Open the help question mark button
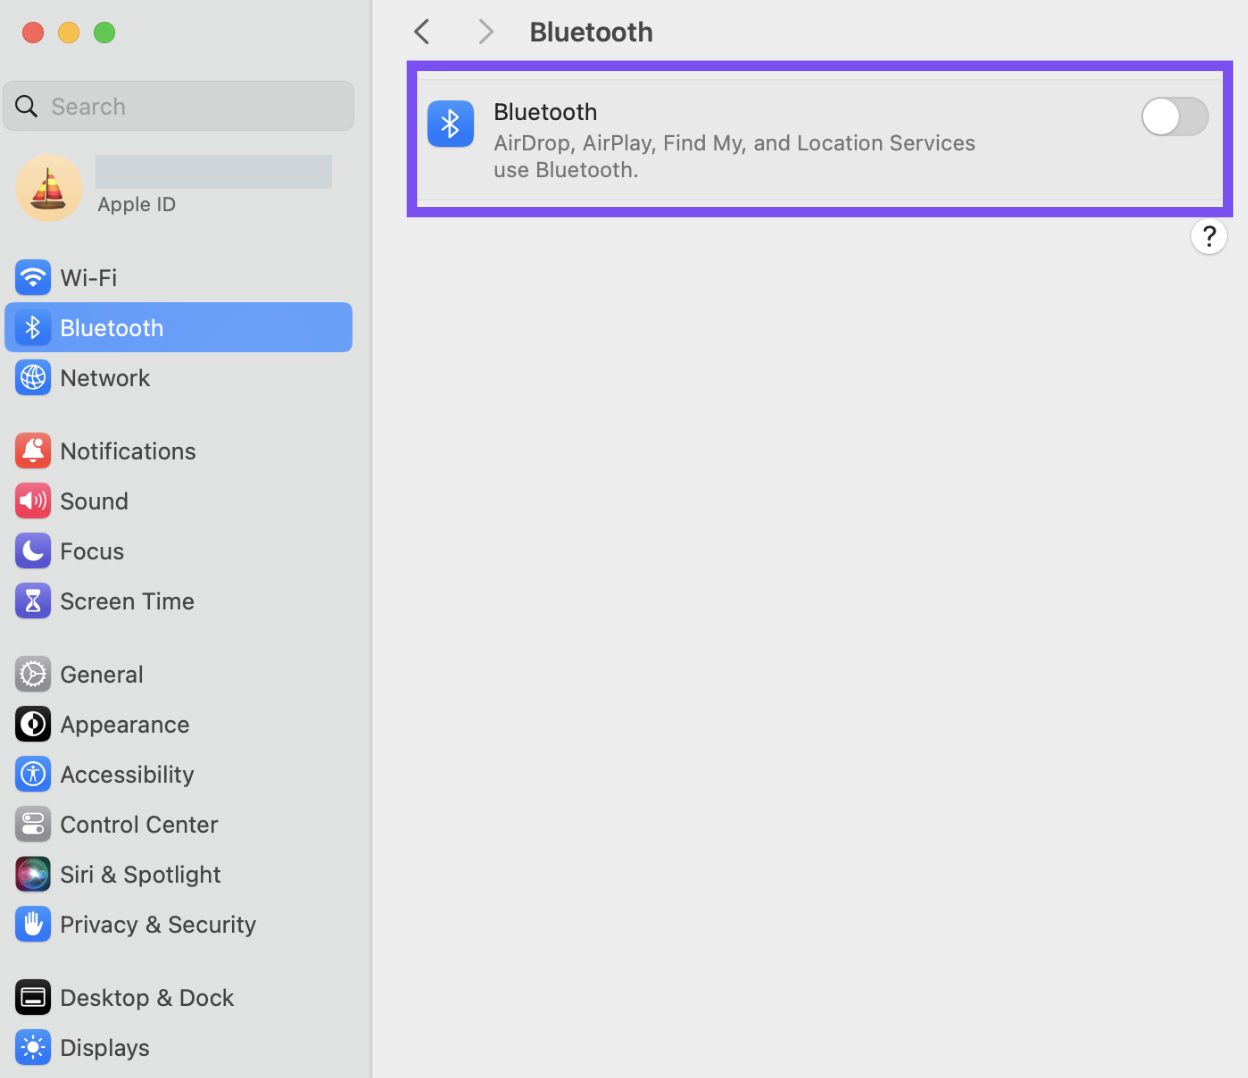Screen dimensions: 1248x1078 point(1209,237)
